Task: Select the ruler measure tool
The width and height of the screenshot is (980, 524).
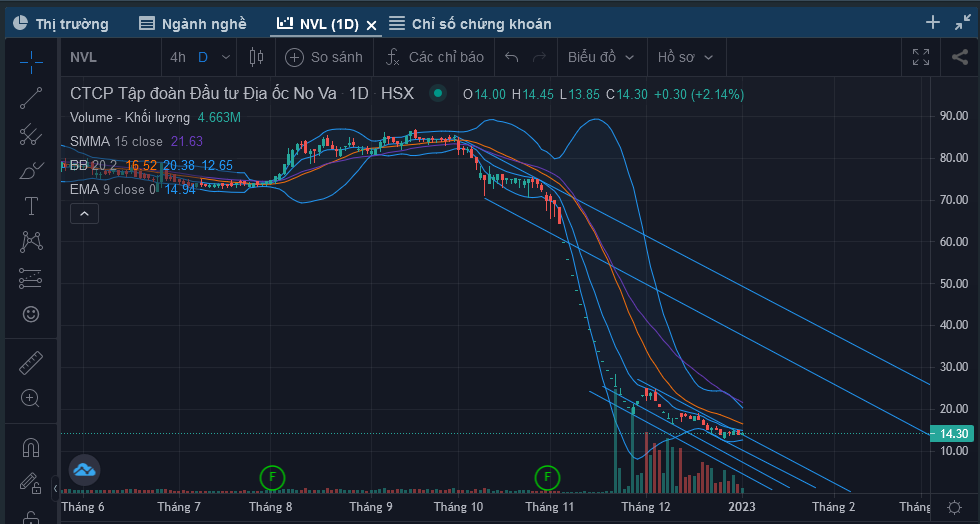Action: coord(31,363)
